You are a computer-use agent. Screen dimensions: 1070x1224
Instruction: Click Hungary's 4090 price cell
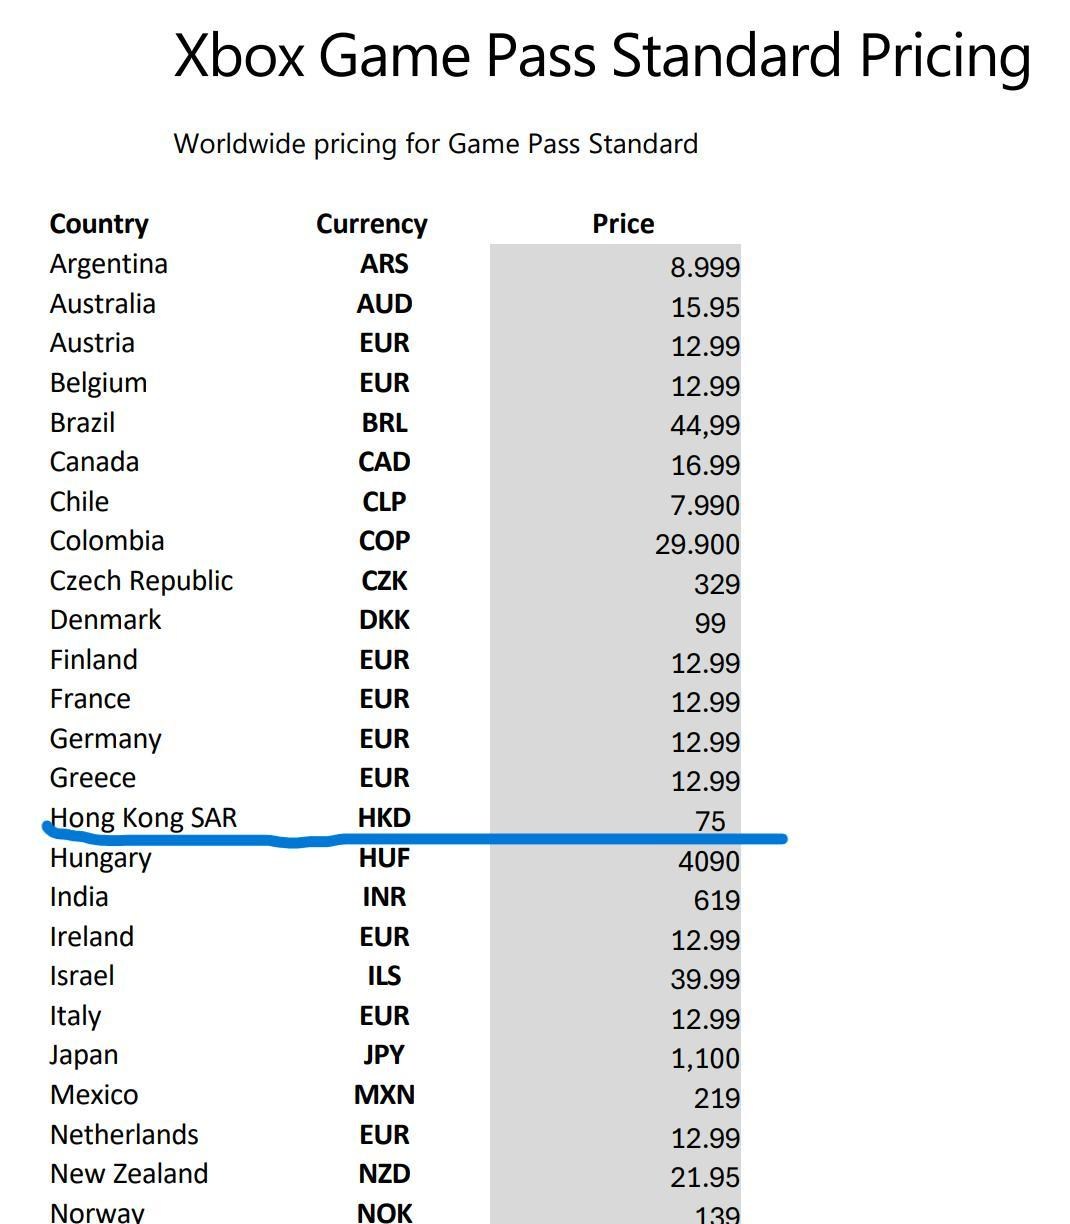click(x=708, y=861)
